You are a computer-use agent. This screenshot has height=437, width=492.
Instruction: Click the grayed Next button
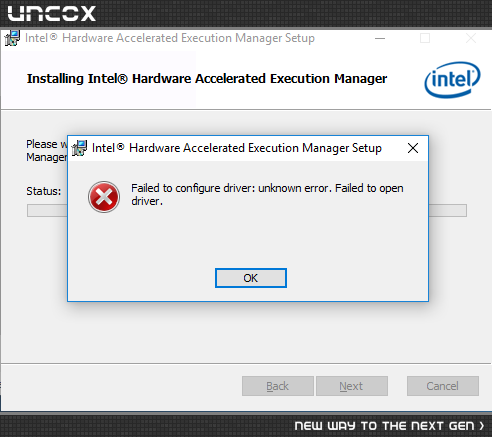(x=352, y=386)
